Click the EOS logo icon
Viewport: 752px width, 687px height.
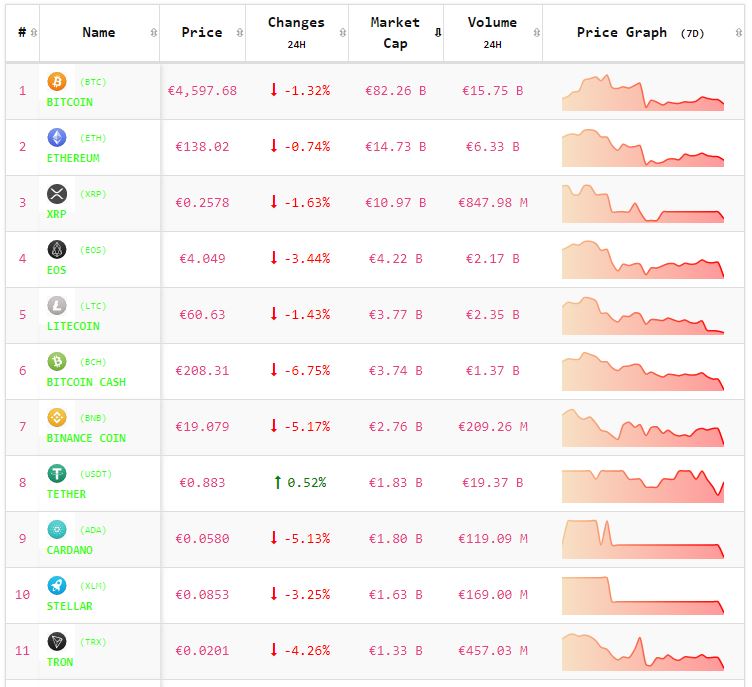[x=57, y=250]
